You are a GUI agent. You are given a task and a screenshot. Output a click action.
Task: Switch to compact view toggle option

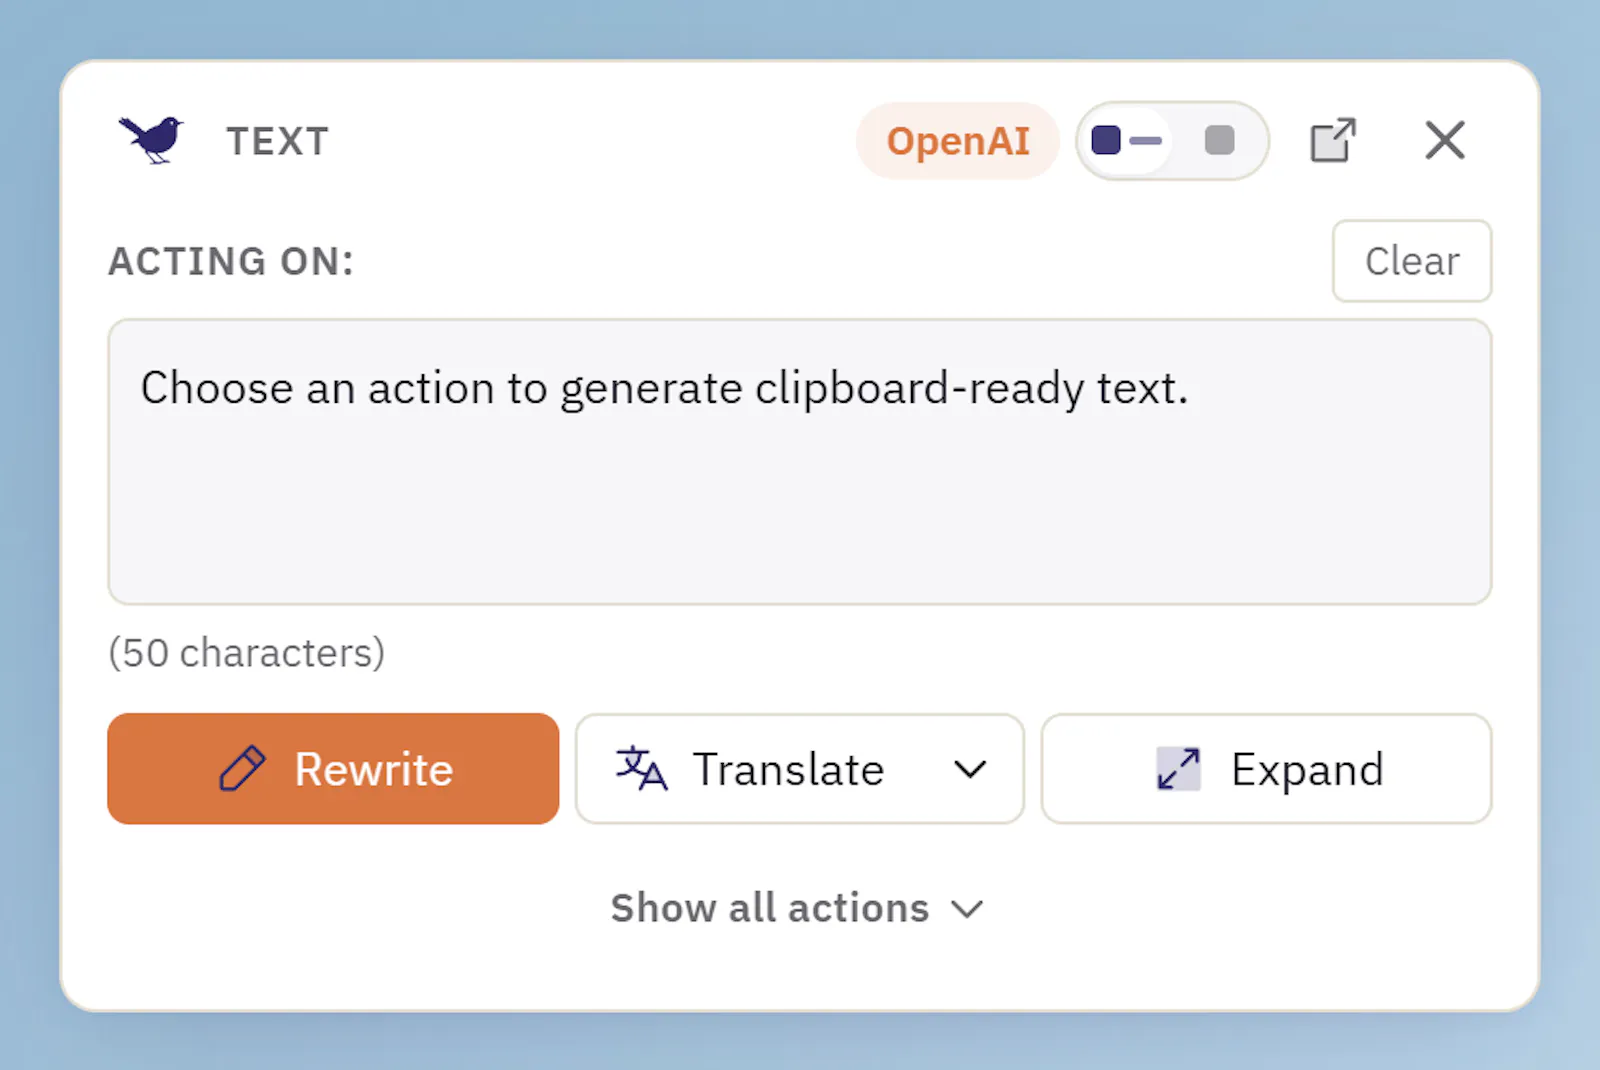1127,141
